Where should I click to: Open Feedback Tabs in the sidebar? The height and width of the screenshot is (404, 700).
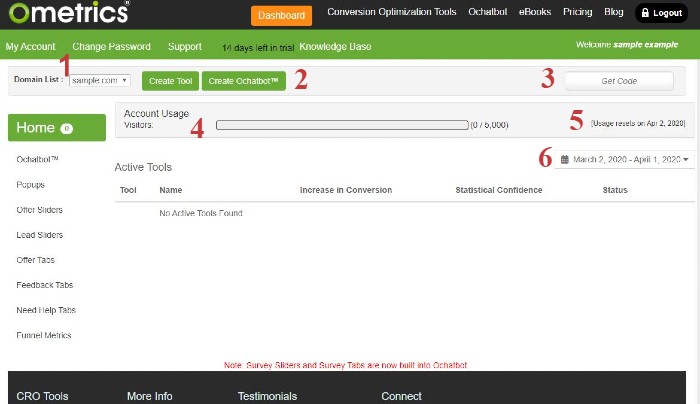(45, 285)
